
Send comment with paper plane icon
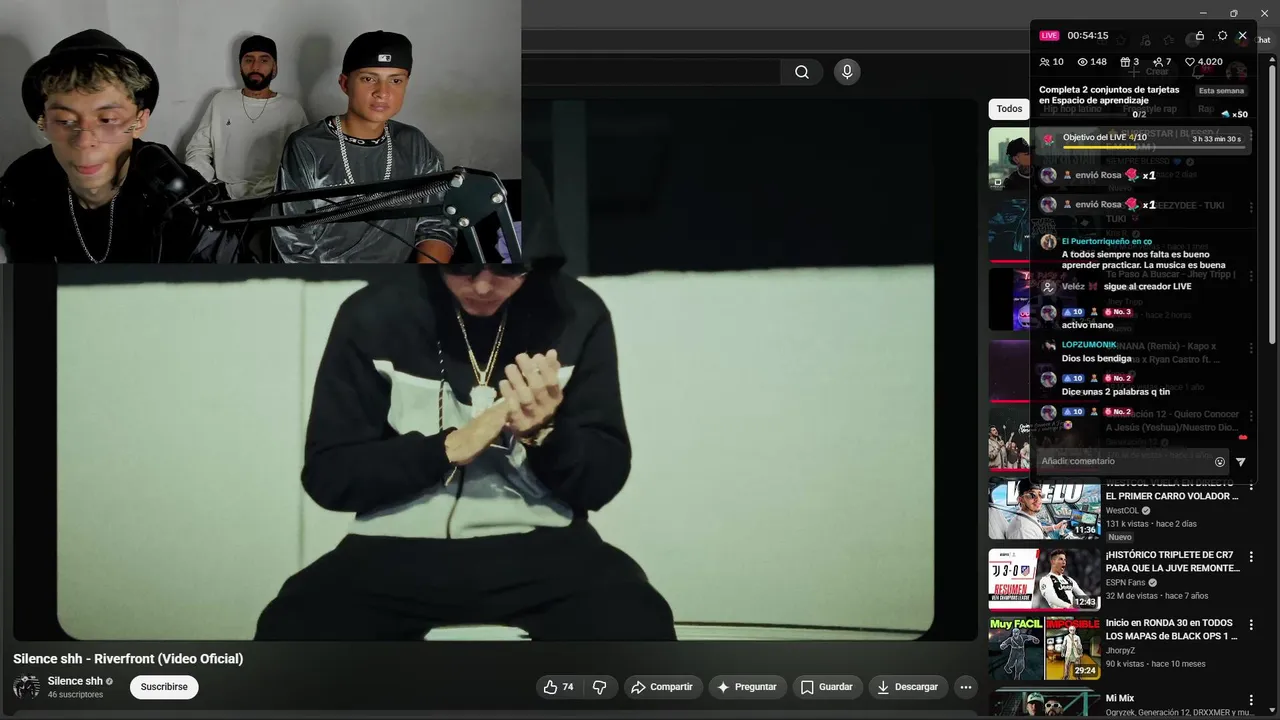1241,462
